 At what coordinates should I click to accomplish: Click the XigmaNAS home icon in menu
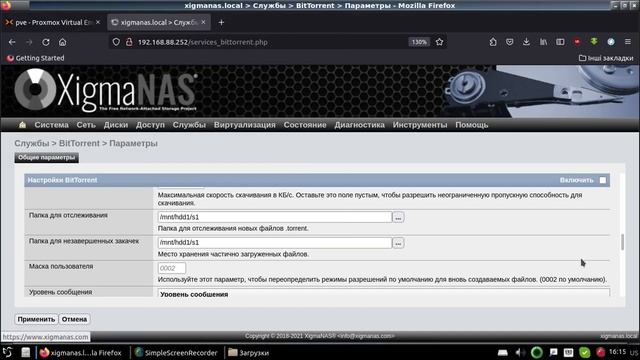(22, 125)
